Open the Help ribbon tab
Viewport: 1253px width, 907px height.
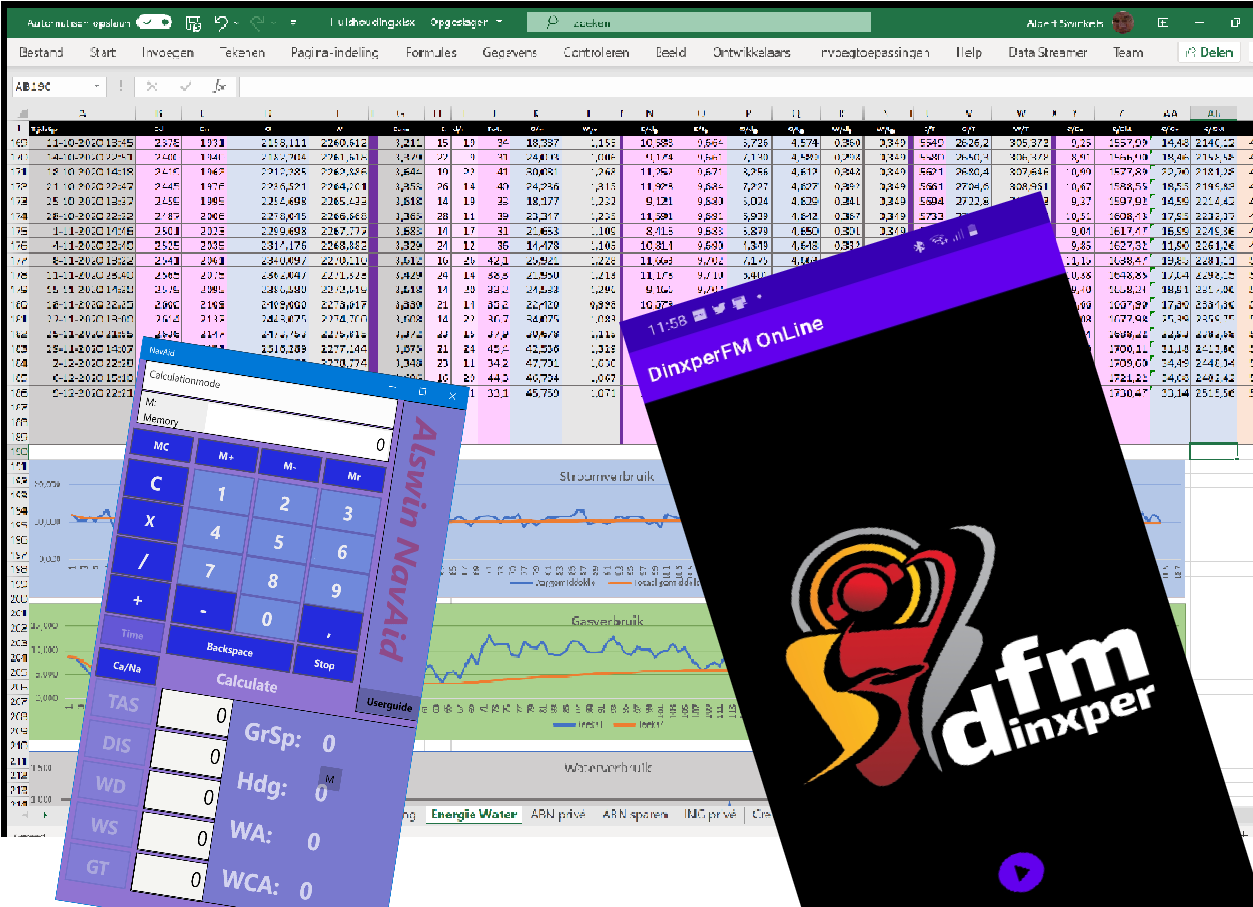click(968, 53)
